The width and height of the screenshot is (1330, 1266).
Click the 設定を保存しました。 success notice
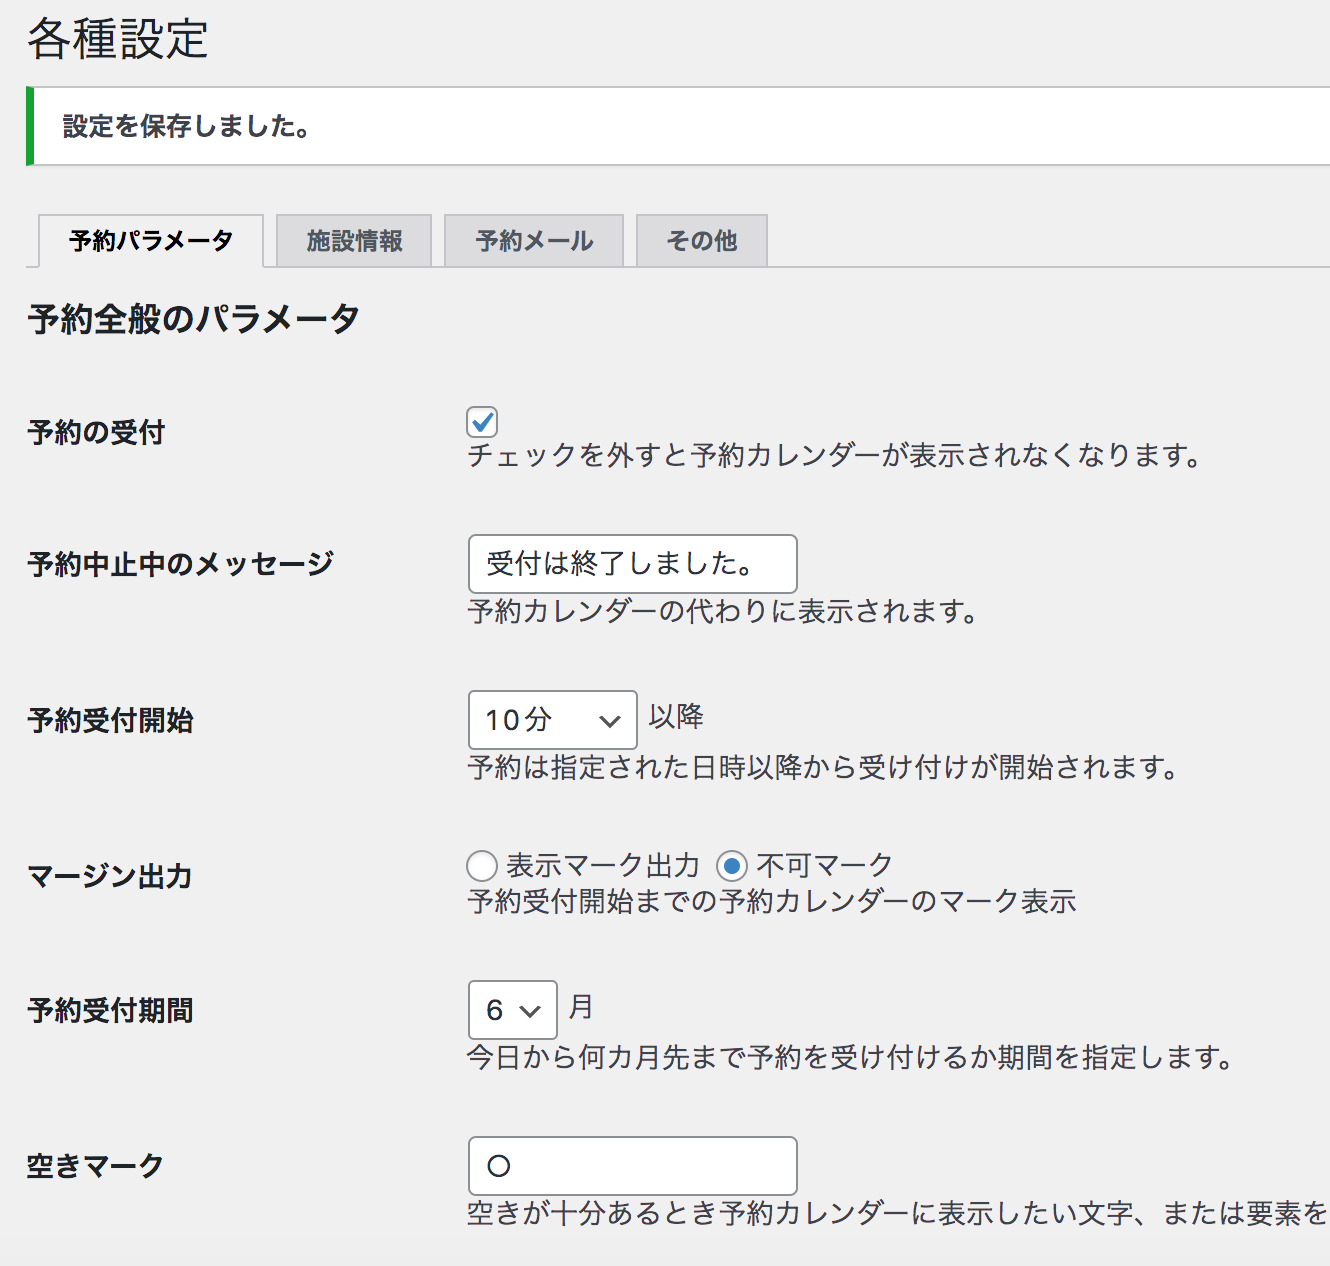[x=186, y=126]
